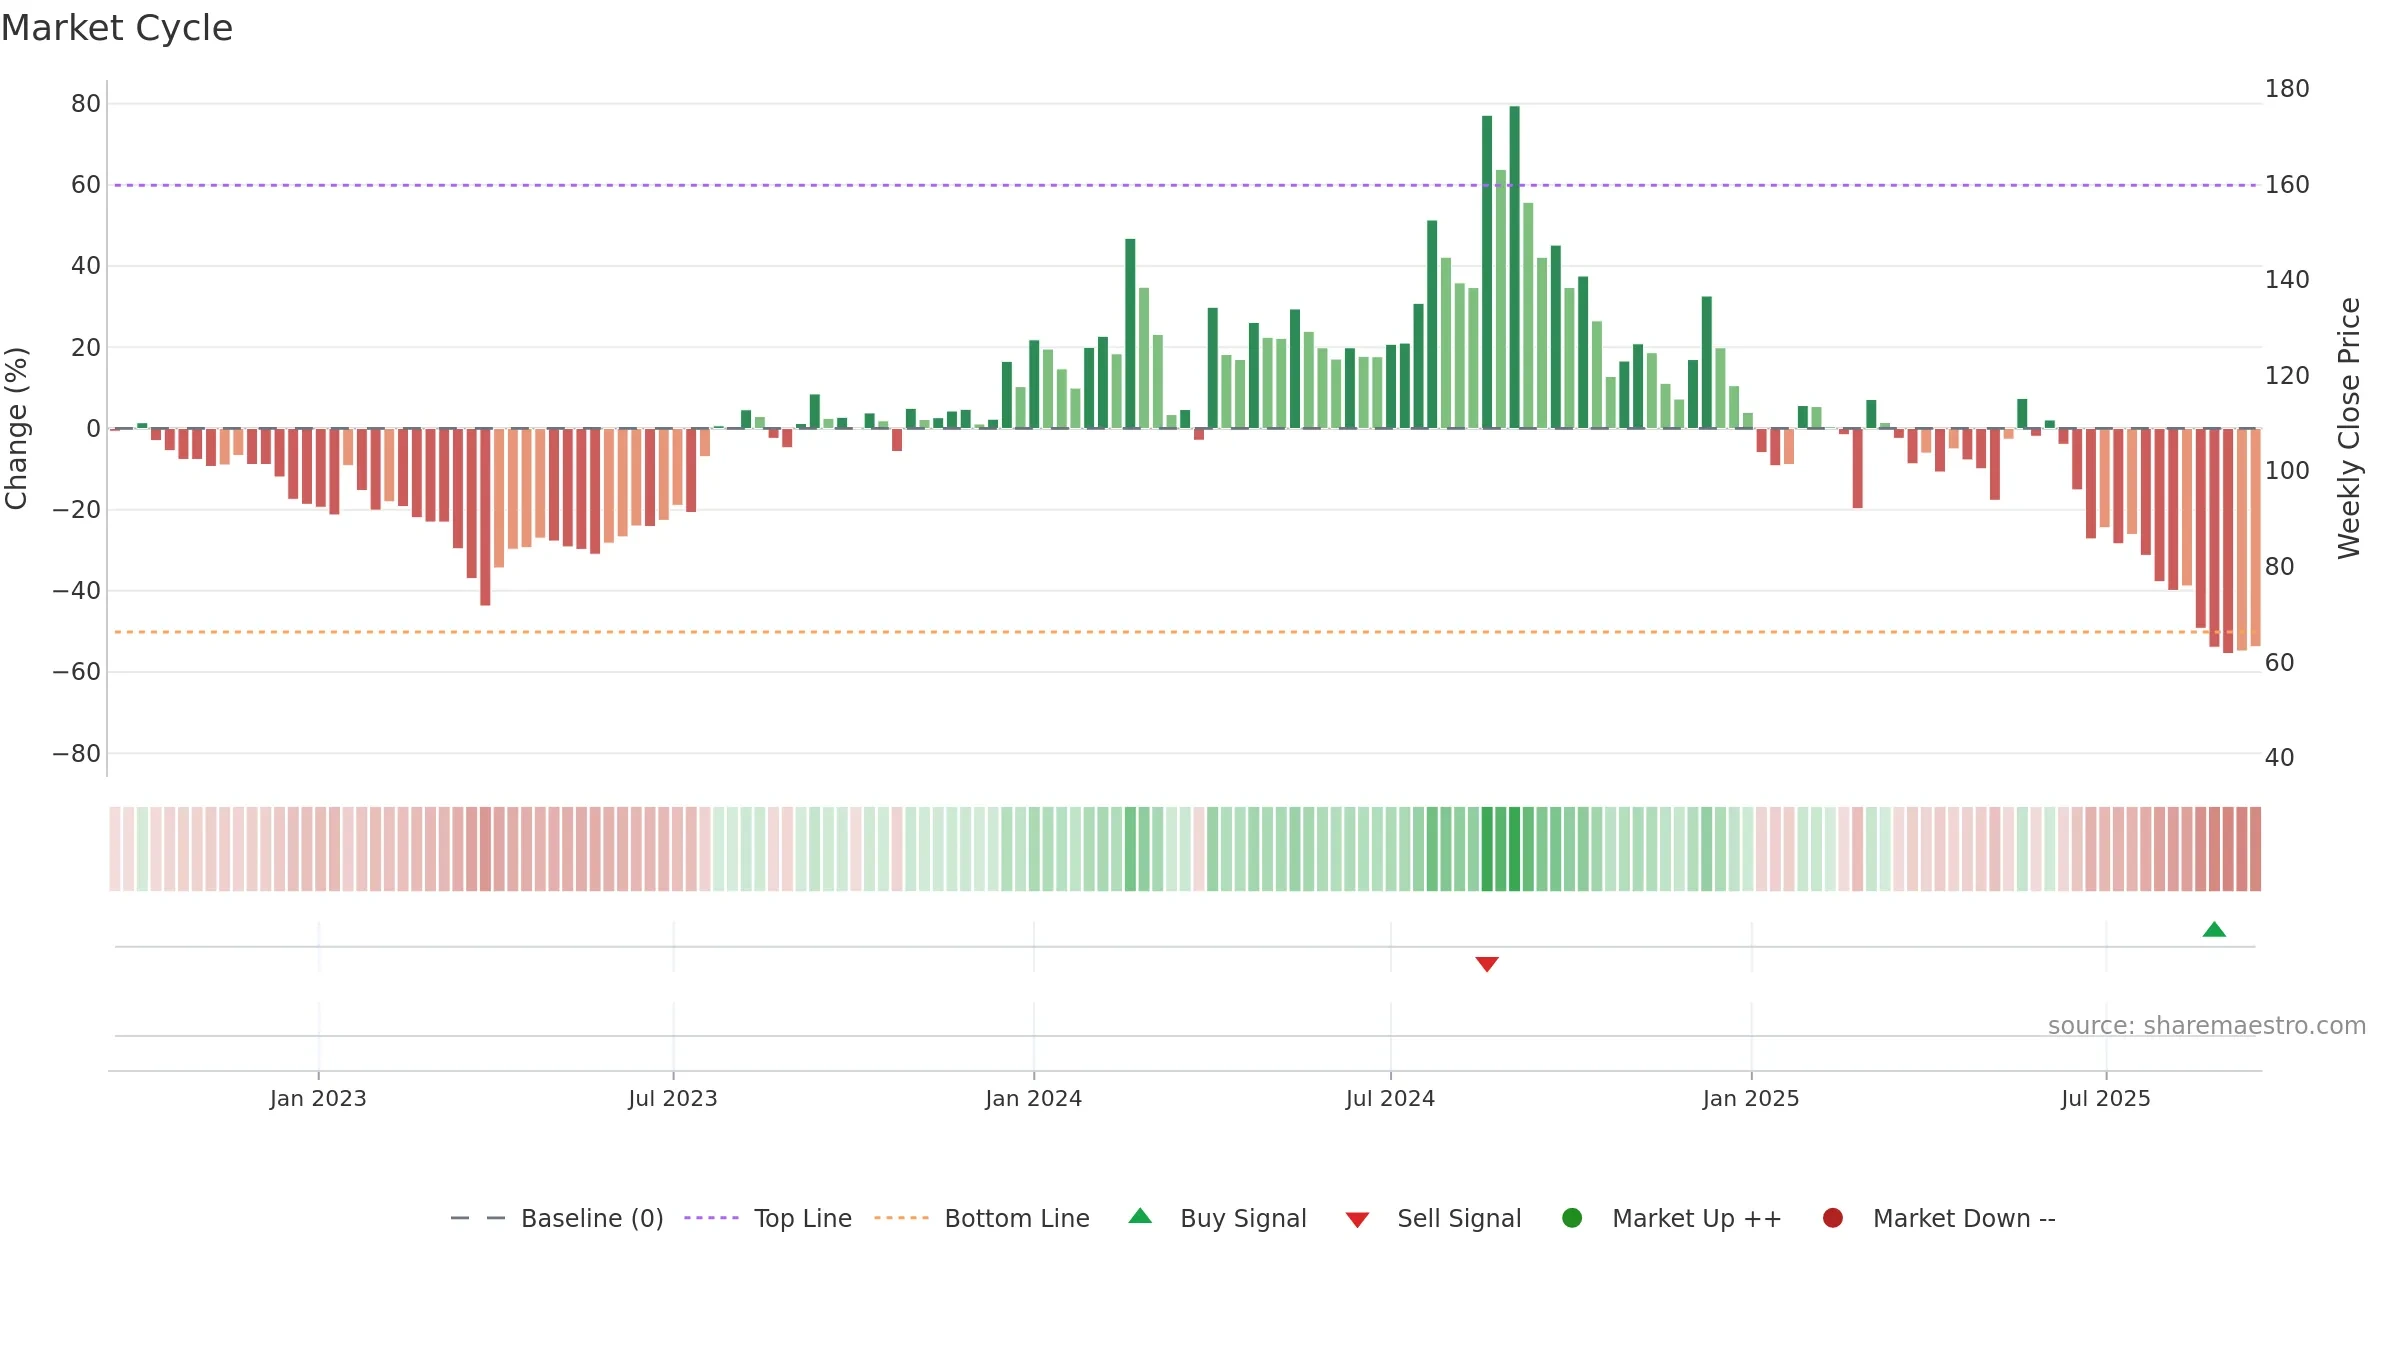Click the source: sharemaestro.com text

[2207, 1025]
